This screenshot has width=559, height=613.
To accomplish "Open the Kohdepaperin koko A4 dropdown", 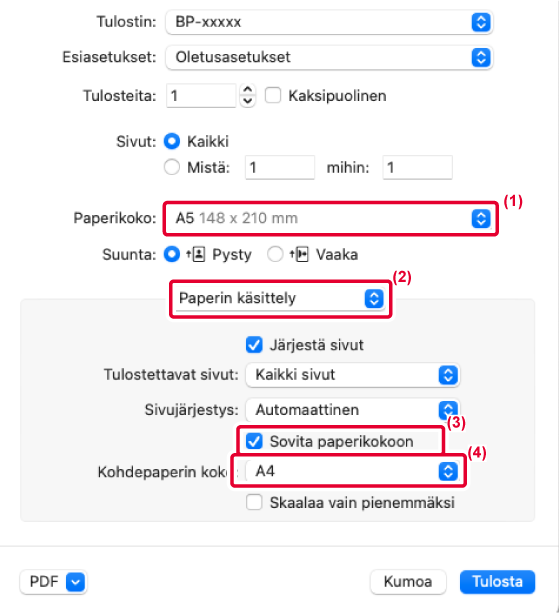I will (352, 471).
